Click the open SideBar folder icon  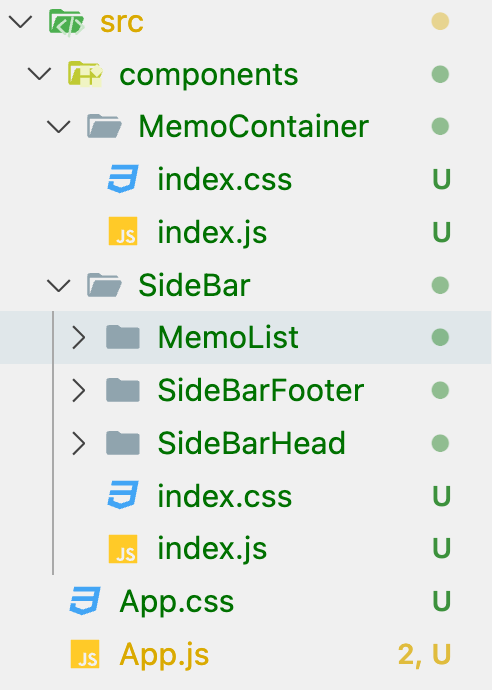coord(104,285)
